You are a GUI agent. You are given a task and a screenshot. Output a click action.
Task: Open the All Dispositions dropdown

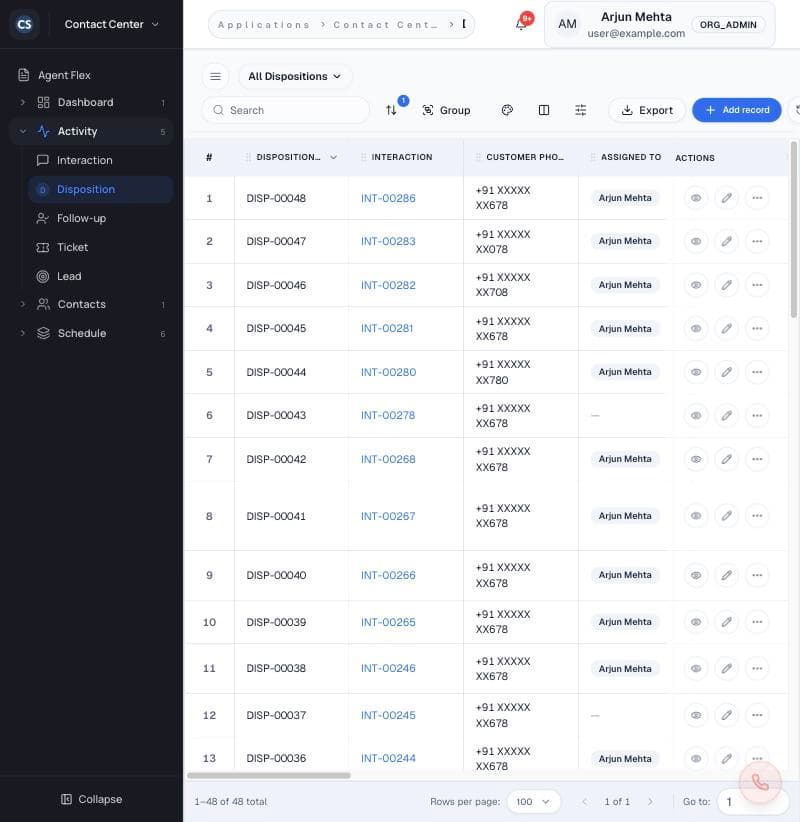295,77
